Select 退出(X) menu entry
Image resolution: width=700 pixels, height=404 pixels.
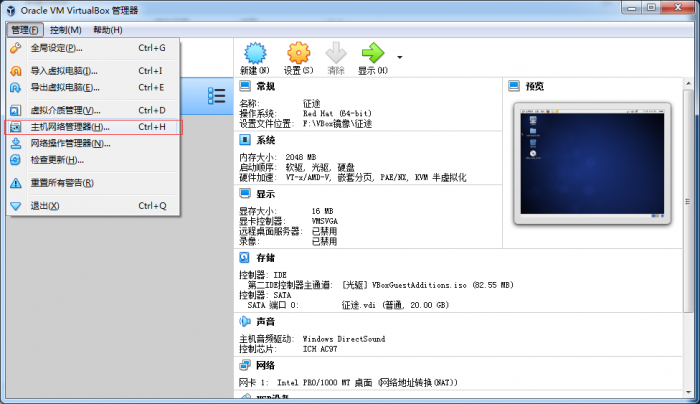93,206
